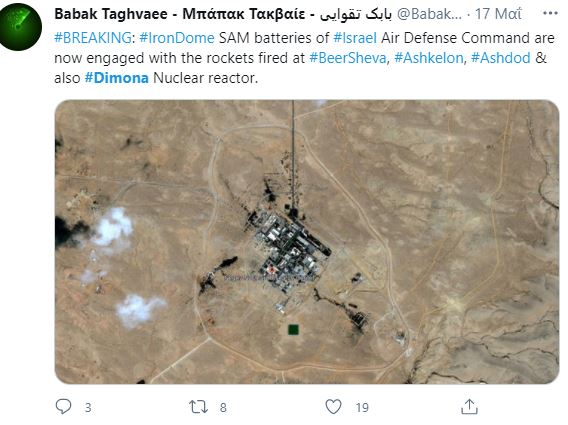Image resolution: width=568 pixels, height=425 pixels.
Task: Click the #Ashkelon hashtag
Action: click(429, 58)
